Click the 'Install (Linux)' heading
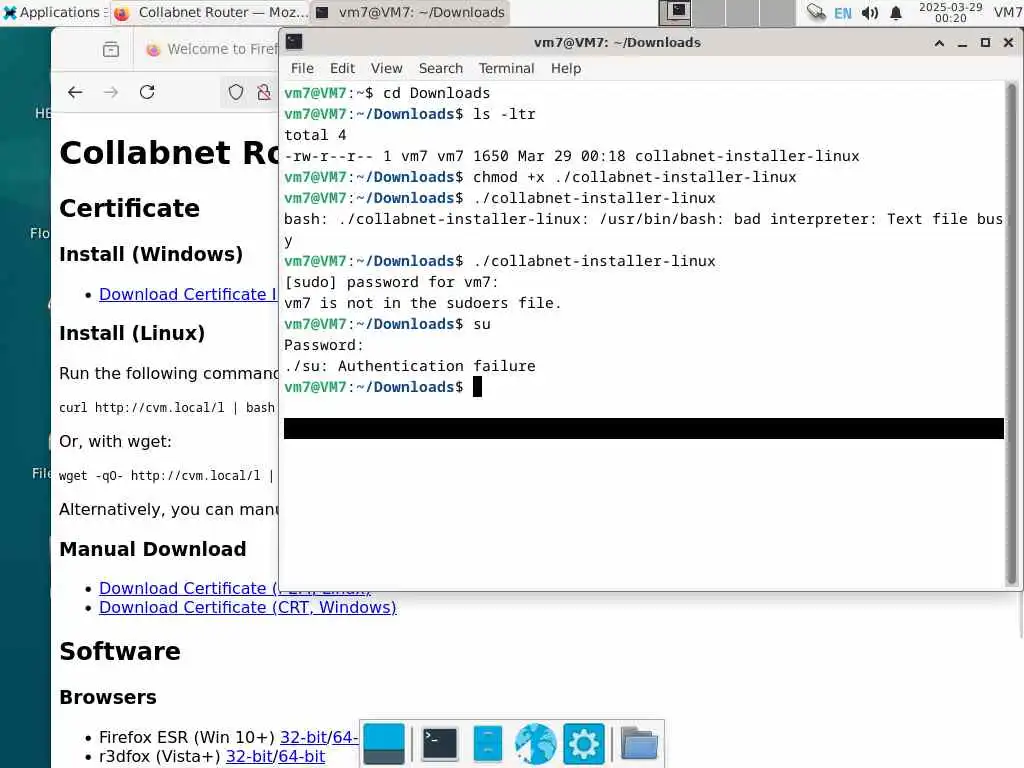 (132, 333)
